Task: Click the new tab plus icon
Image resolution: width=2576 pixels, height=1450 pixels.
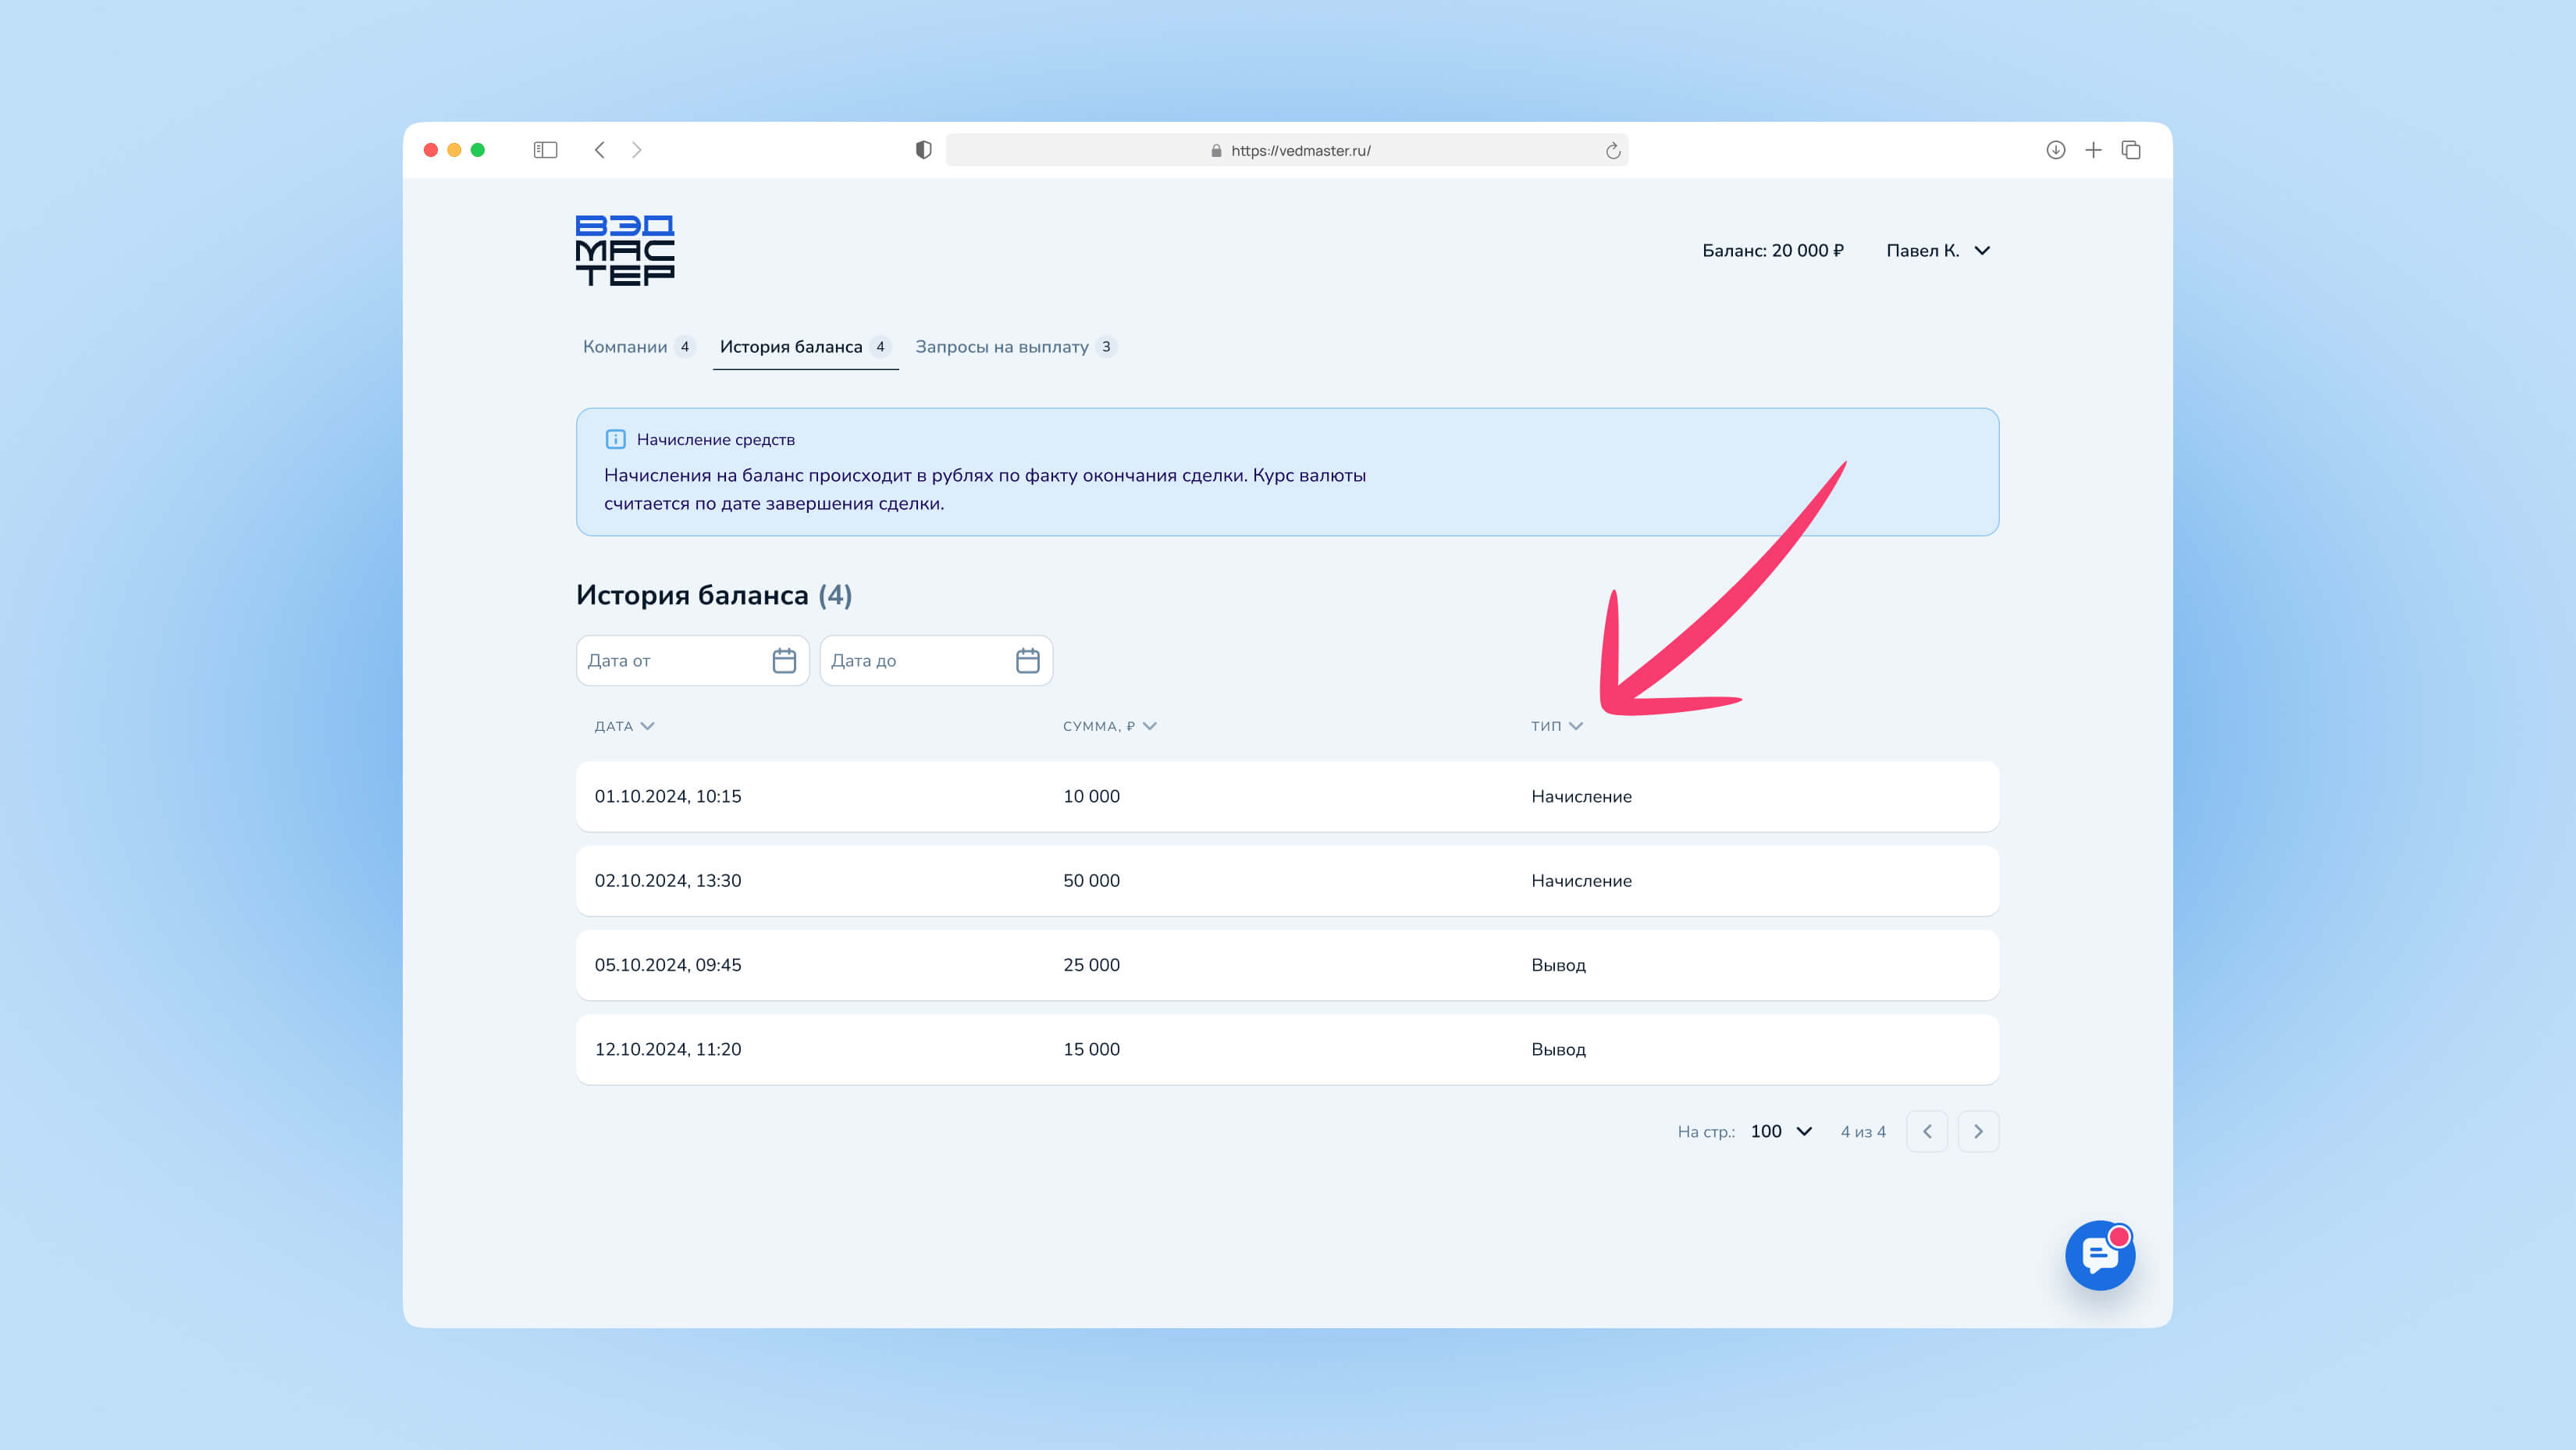Action: tap(2093, 150)
